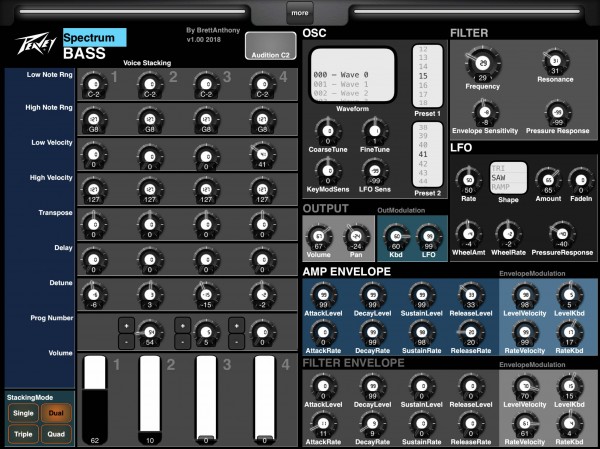Click the FineTune knob

(375, 132)
